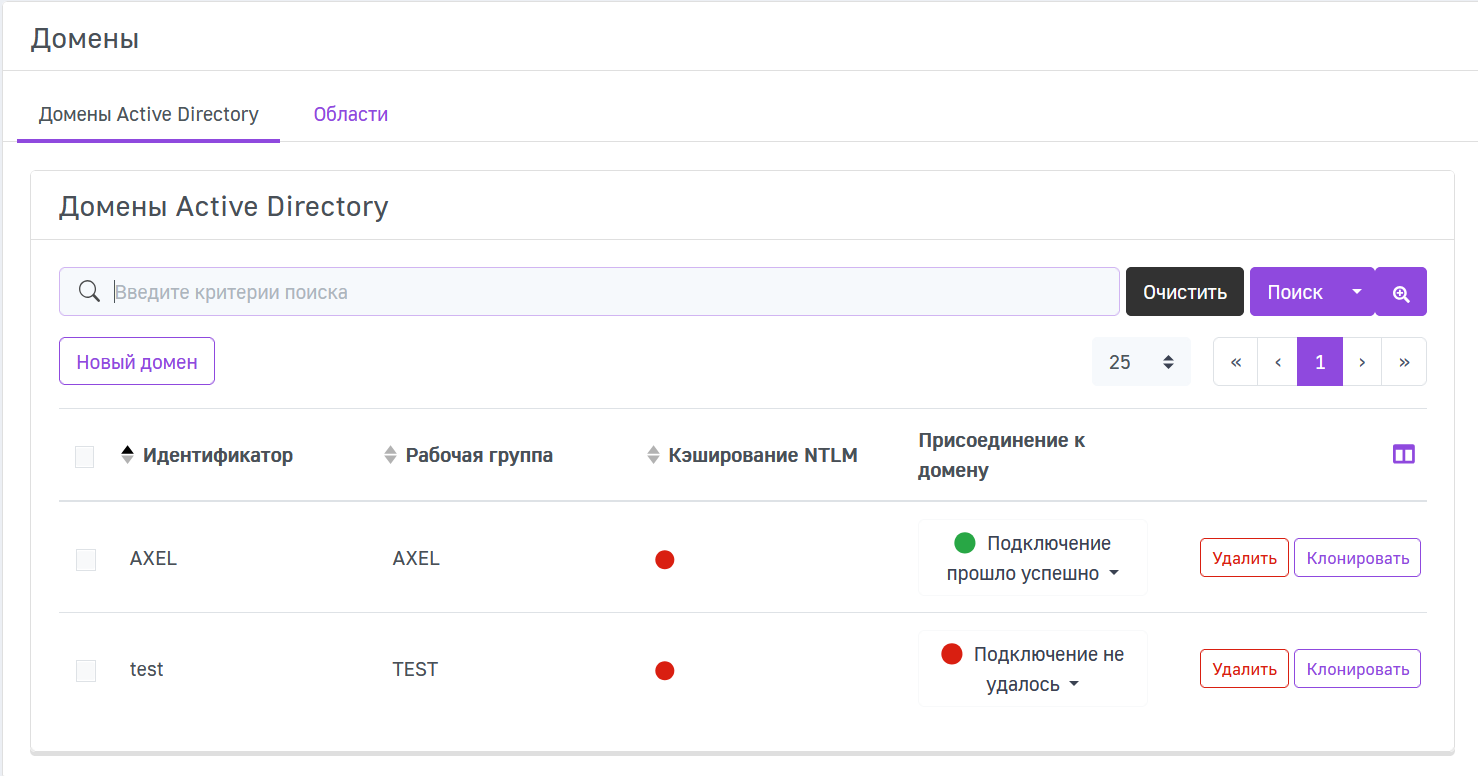Sort by Идентификатор column arrows
The image size is (1478, 776).
[127, 455]
